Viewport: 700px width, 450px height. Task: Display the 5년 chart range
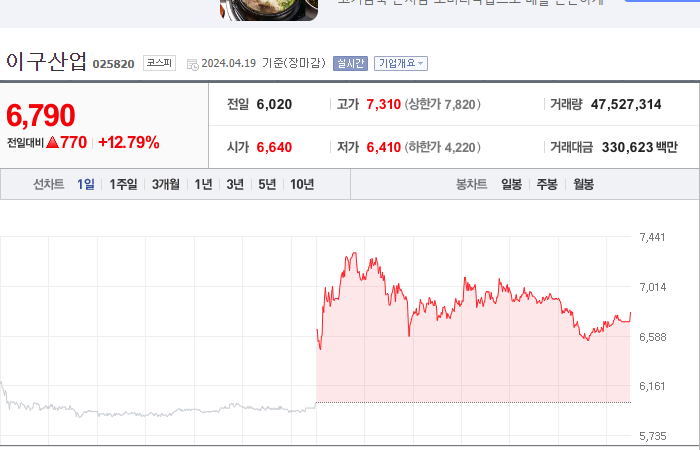(x=267, y=184)
